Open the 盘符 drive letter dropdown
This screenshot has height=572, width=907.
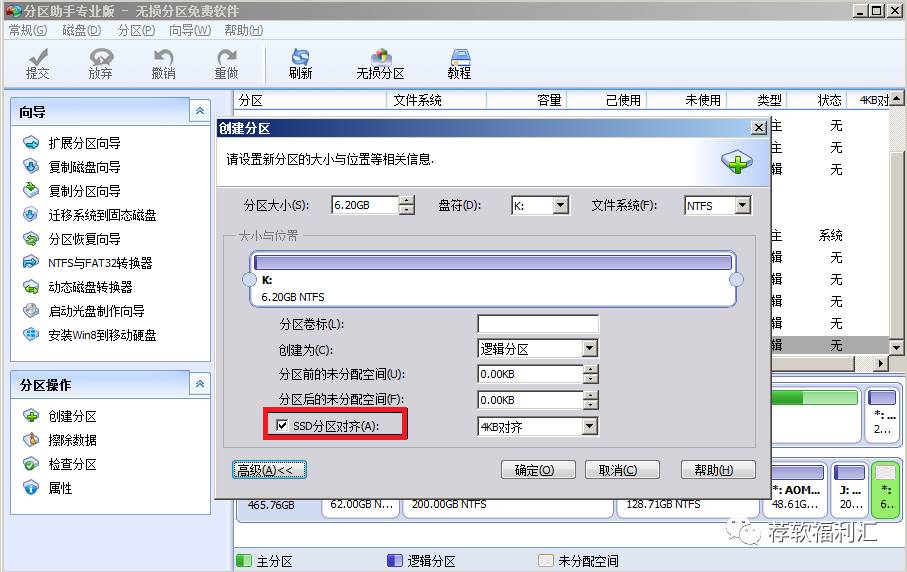click(x=560, y=205)
